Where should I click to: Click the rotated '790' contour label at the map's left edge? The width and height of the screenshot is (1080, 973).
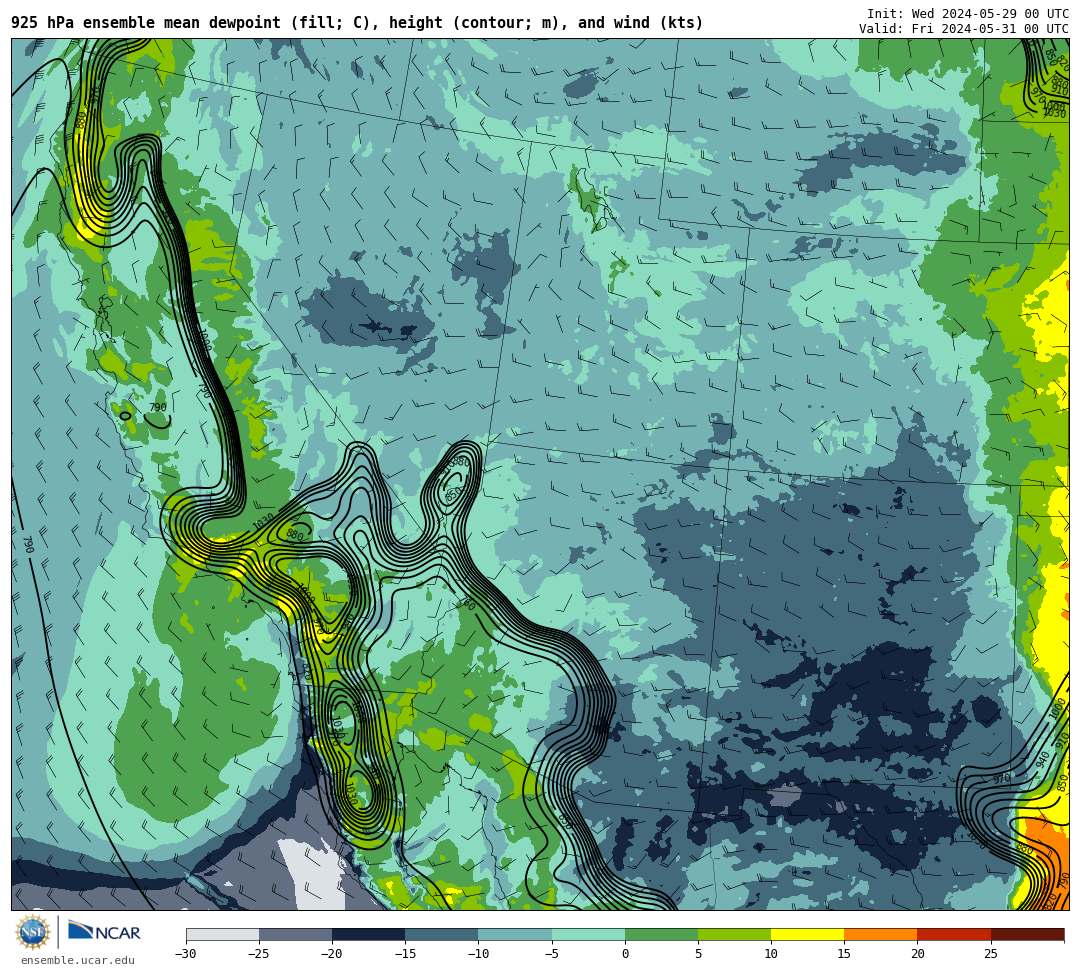pos(28,545)
